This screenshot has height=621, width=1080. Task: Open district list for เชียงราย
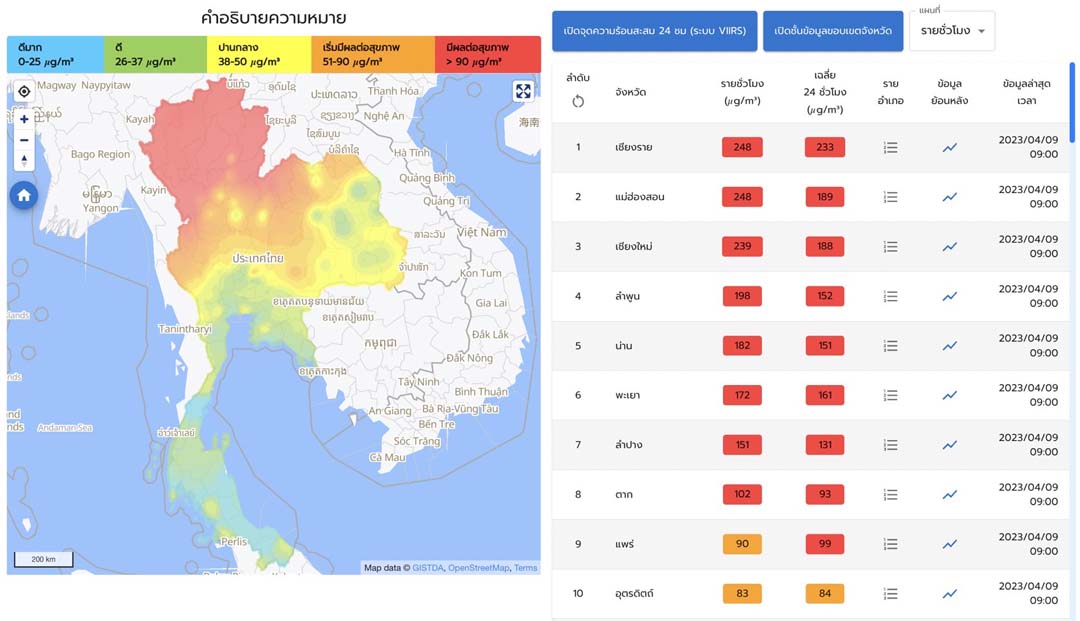point(890,148)
